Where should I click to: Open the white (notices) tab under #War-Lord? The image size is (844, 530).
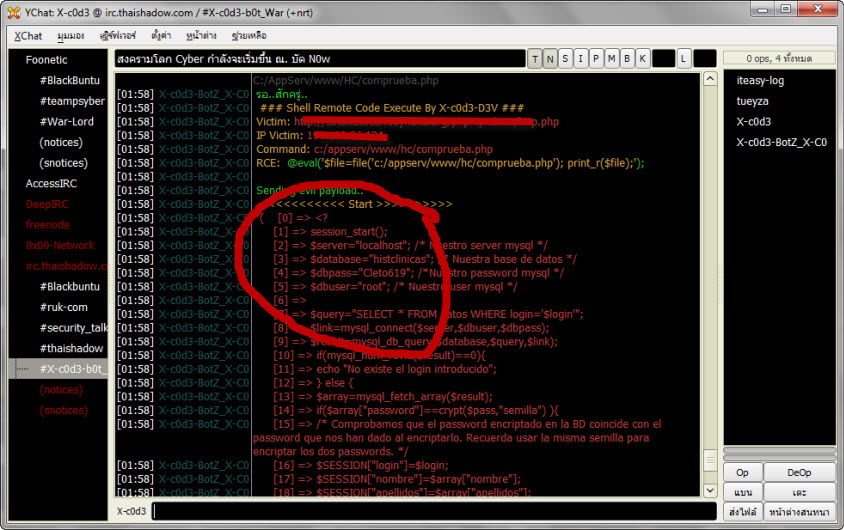click(x=61, y=142)
